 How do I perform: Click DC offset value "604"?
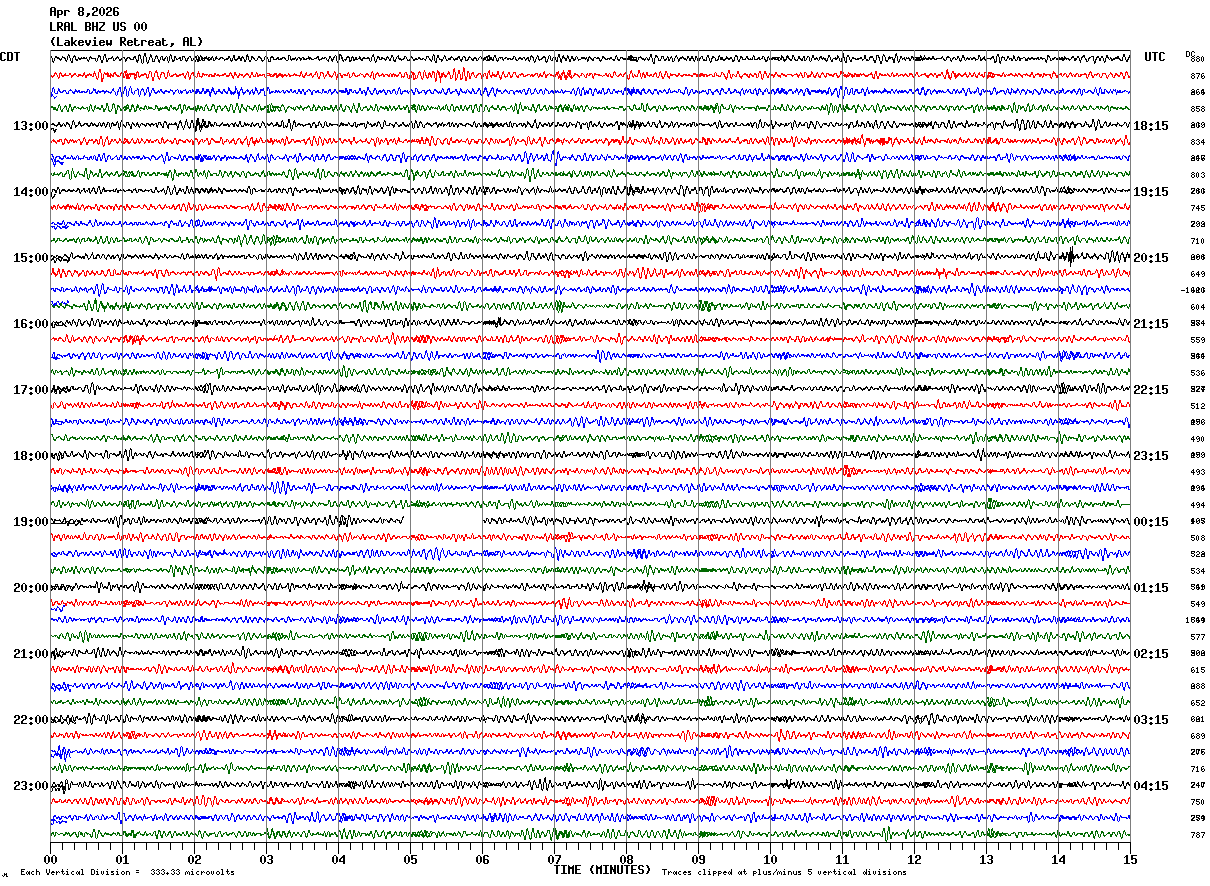[x=1197, y=307]
